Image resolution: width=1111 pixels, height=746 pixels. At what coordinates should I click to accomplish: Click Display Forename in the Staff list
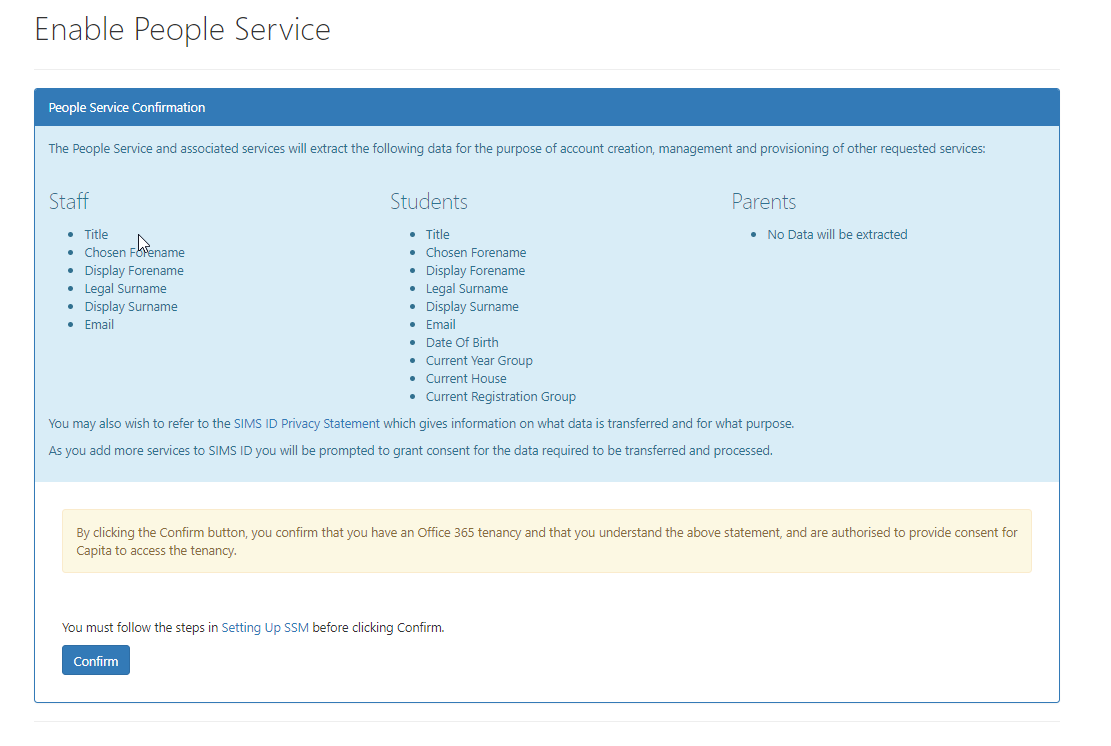pyautogui.click(x=134, y=271)
